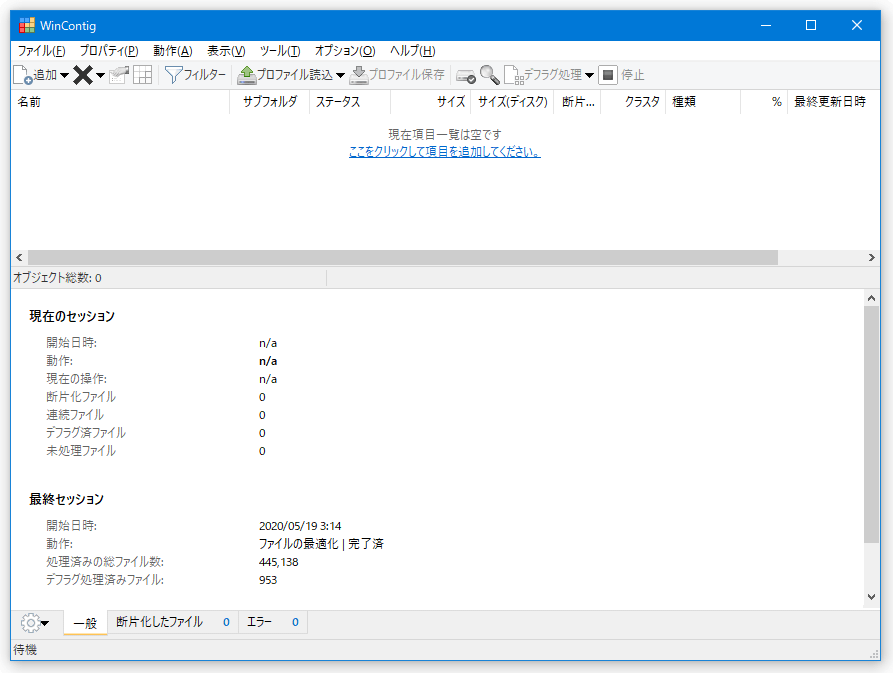
Task: Expand the デフラグ処理 dropdown arrow
Action: (x=589, y=75)
